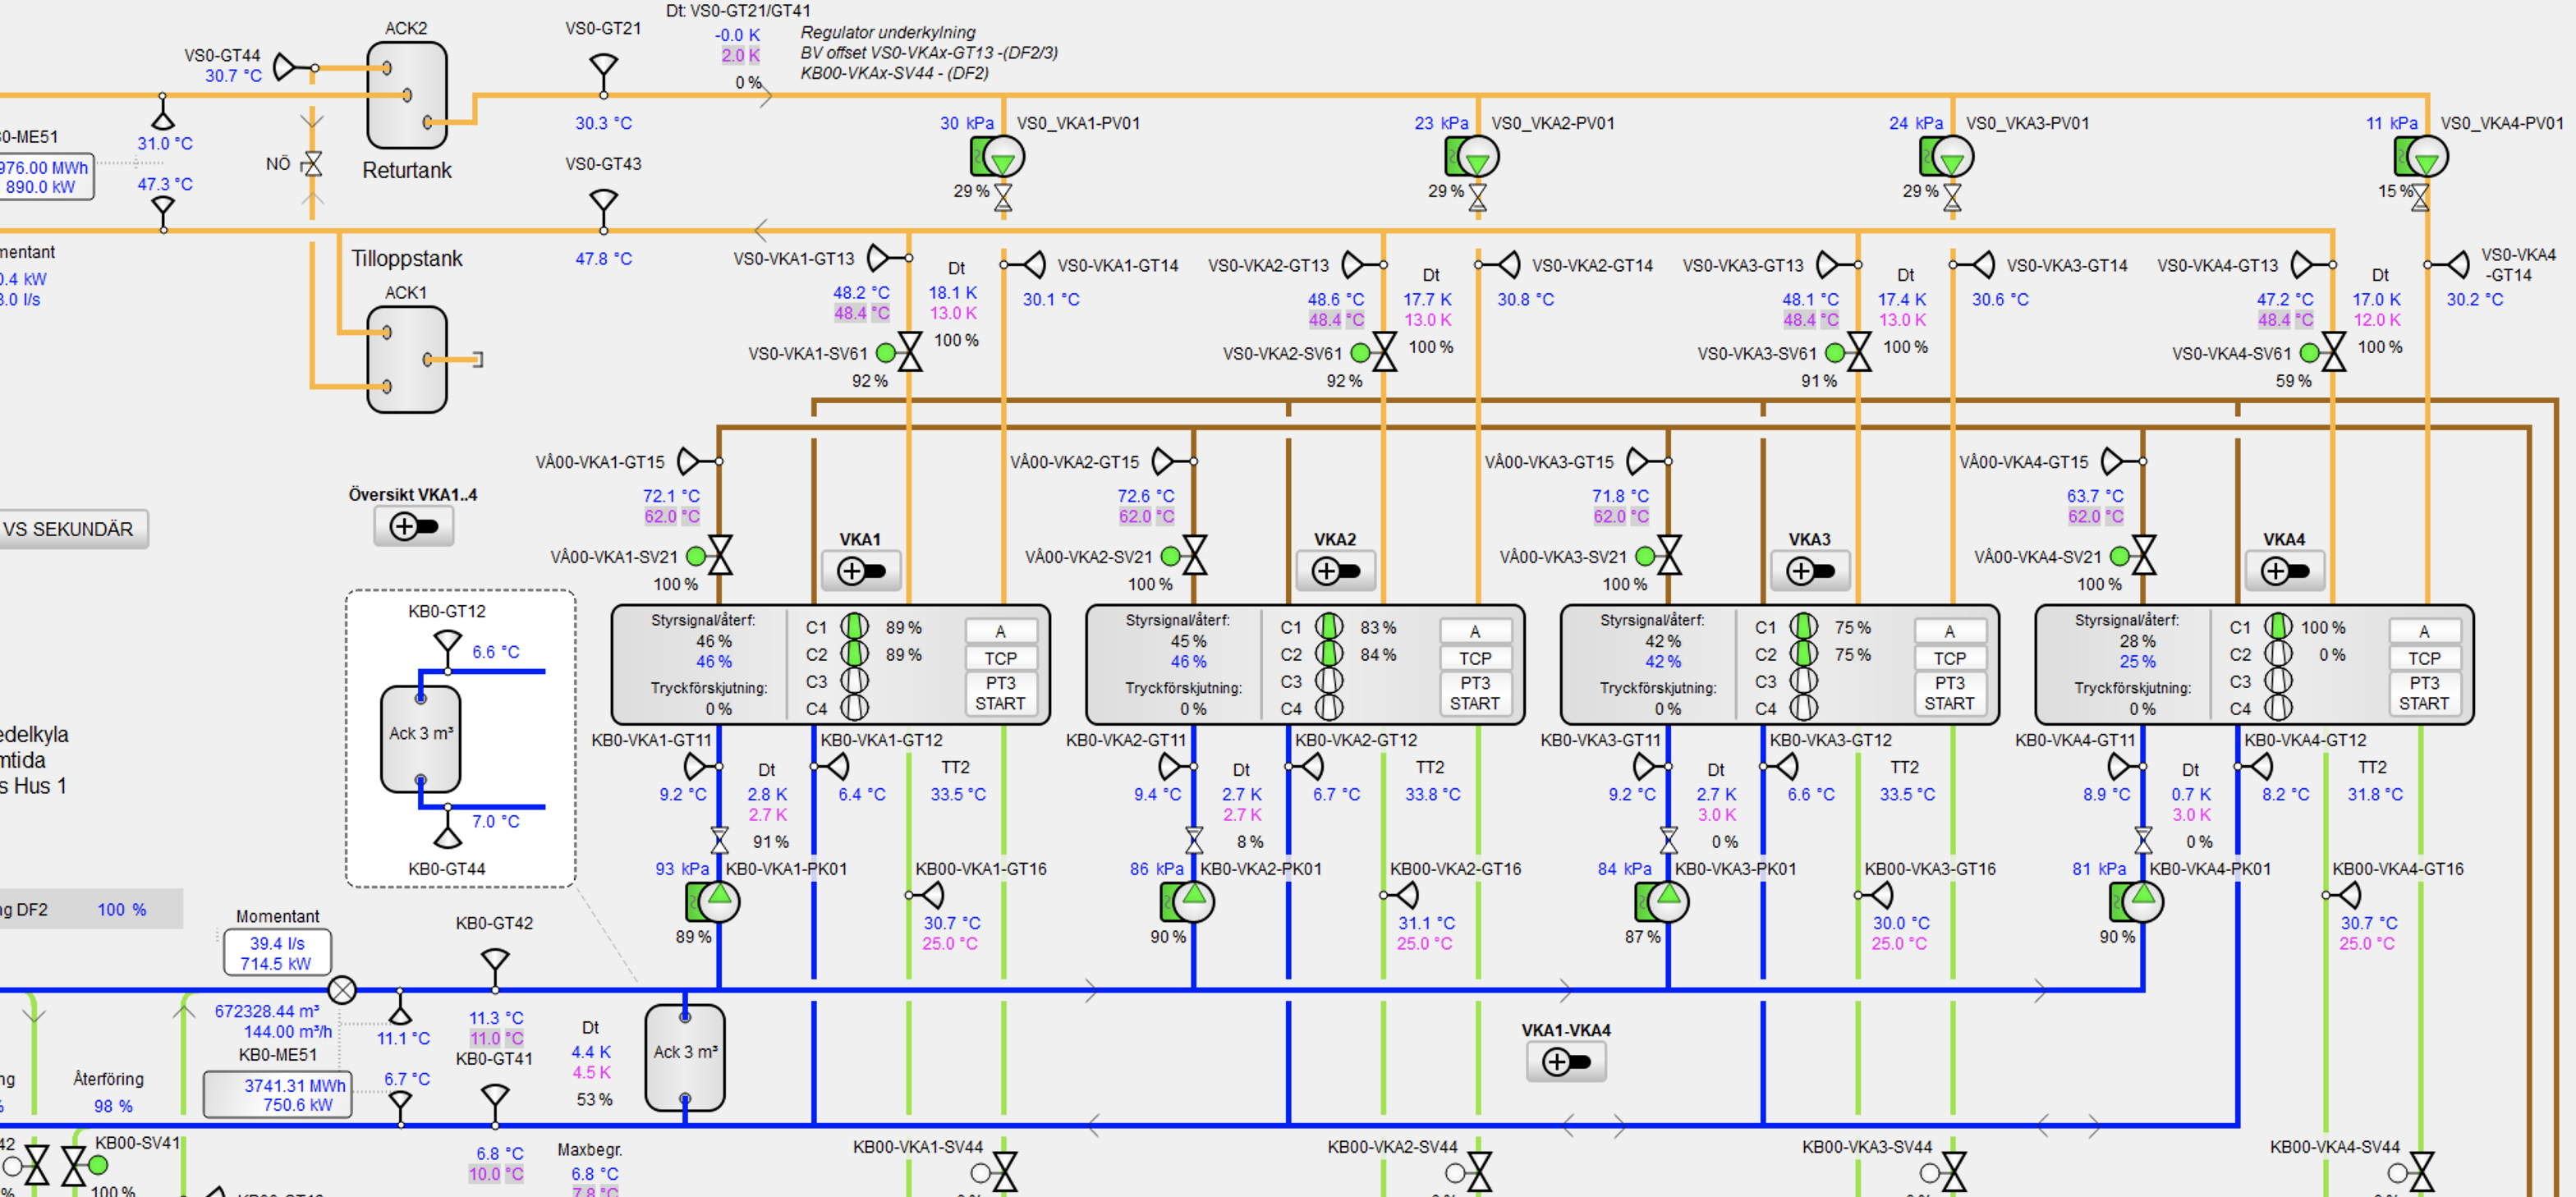The image size is (2576, 1197).
Task: Expand the VKA3 detail popup button
Action: tap(1810, 571)
